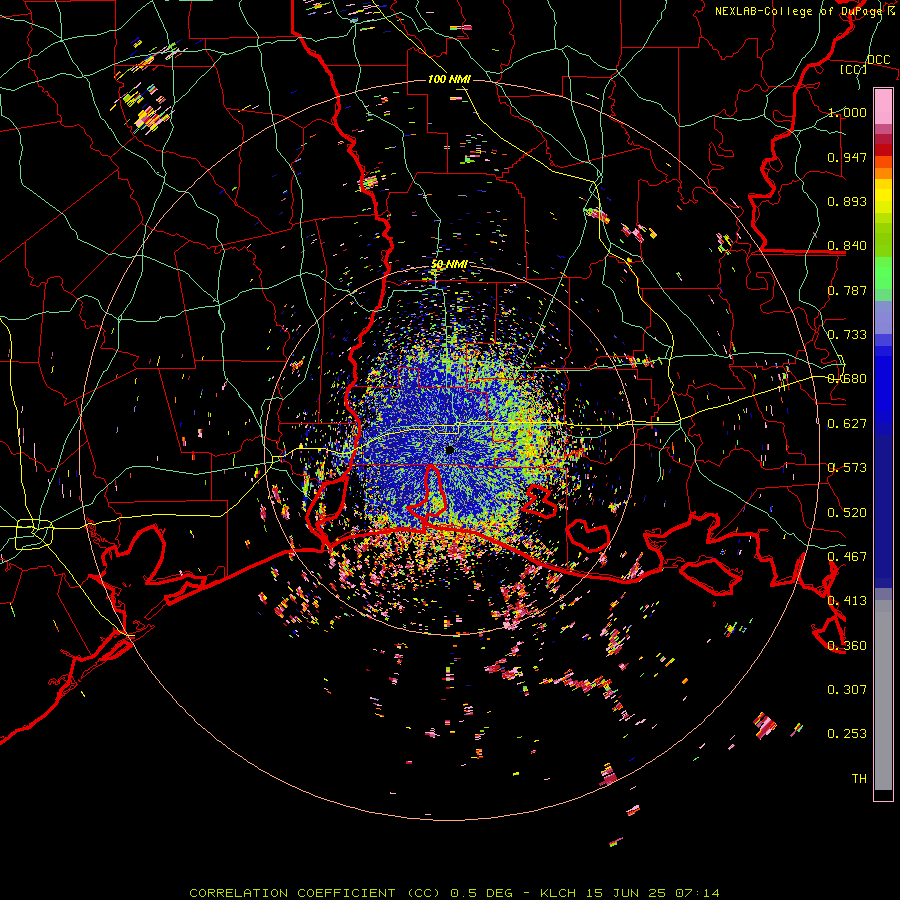Select the 0.680 value on color scale
The height and width of the screenshot is (900, 900).
coord(847,379)
